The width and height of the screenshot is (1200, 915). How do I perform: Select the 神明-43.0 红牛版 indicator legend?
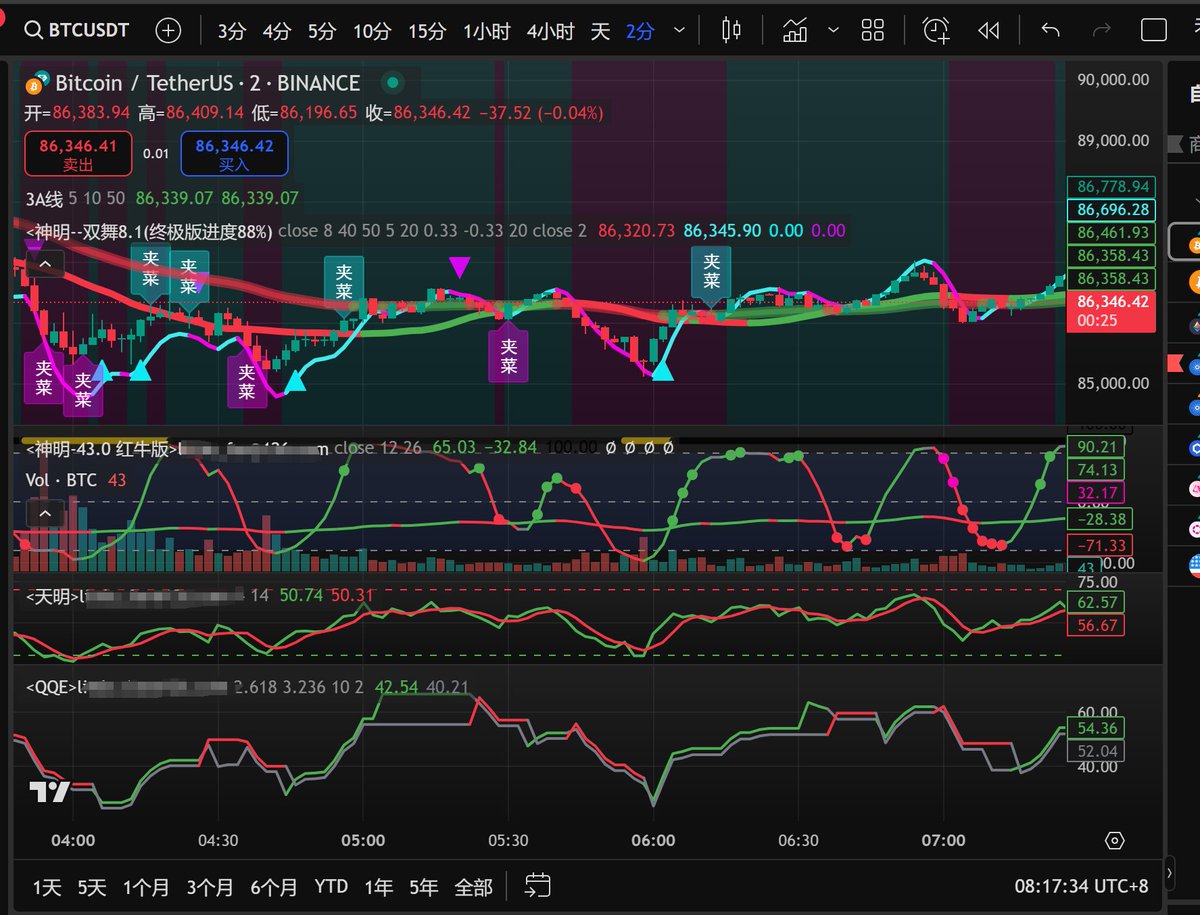pos(100,449)
